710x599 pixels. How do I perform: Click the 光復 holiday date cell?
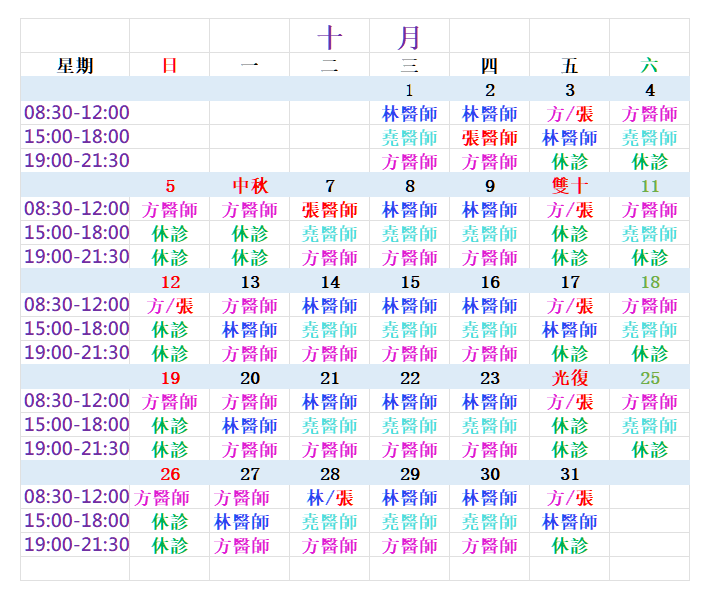570,378
